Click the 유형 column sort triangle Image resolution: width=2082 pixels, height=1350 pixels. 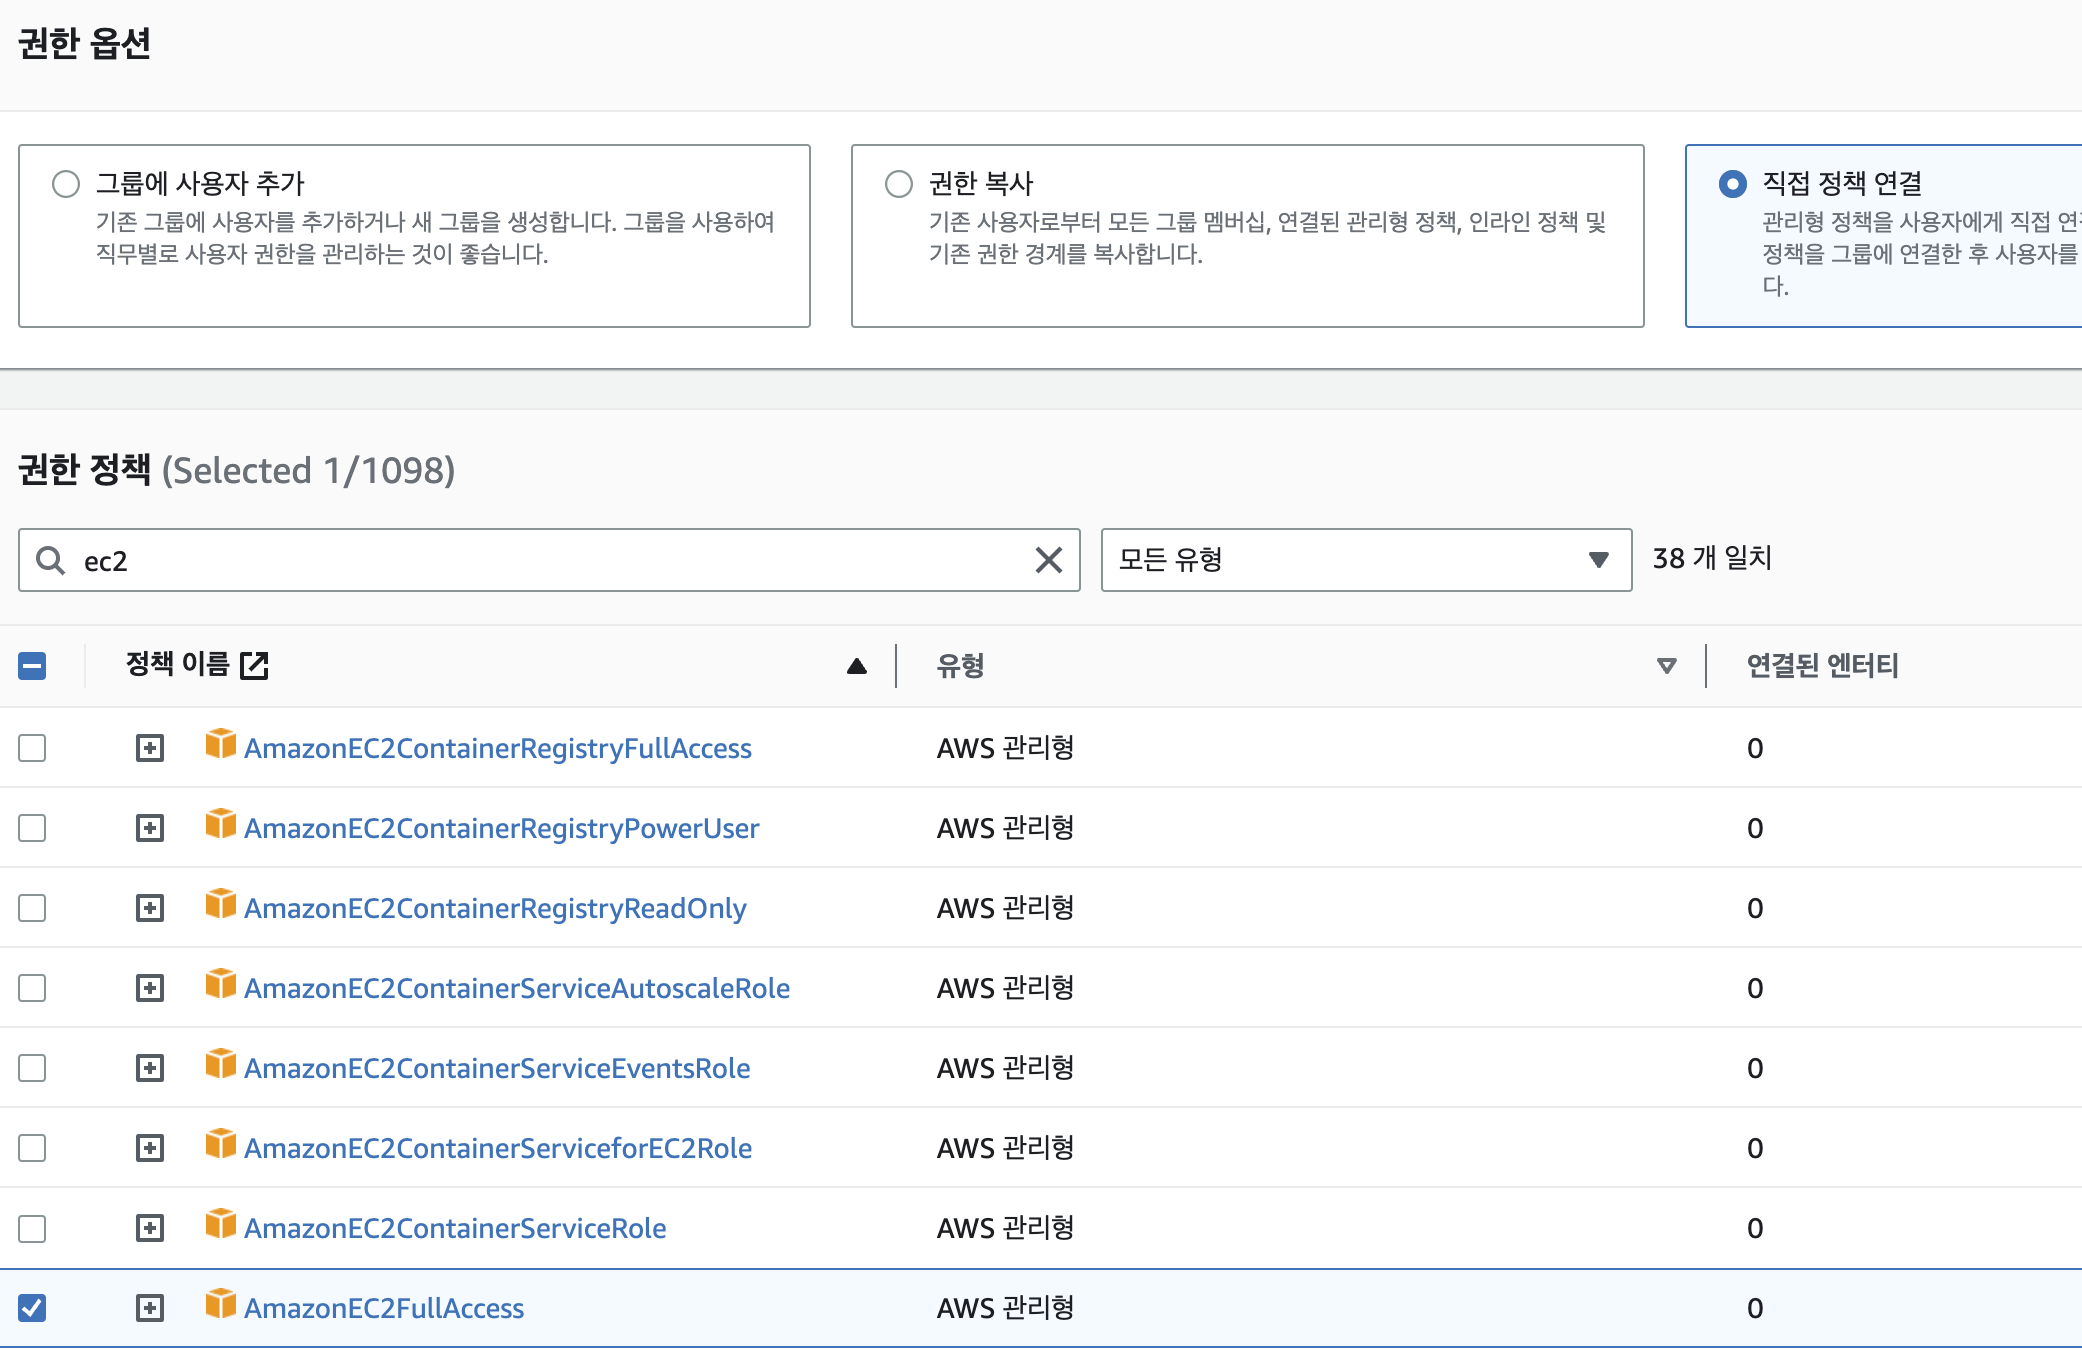pos(1666,666)
